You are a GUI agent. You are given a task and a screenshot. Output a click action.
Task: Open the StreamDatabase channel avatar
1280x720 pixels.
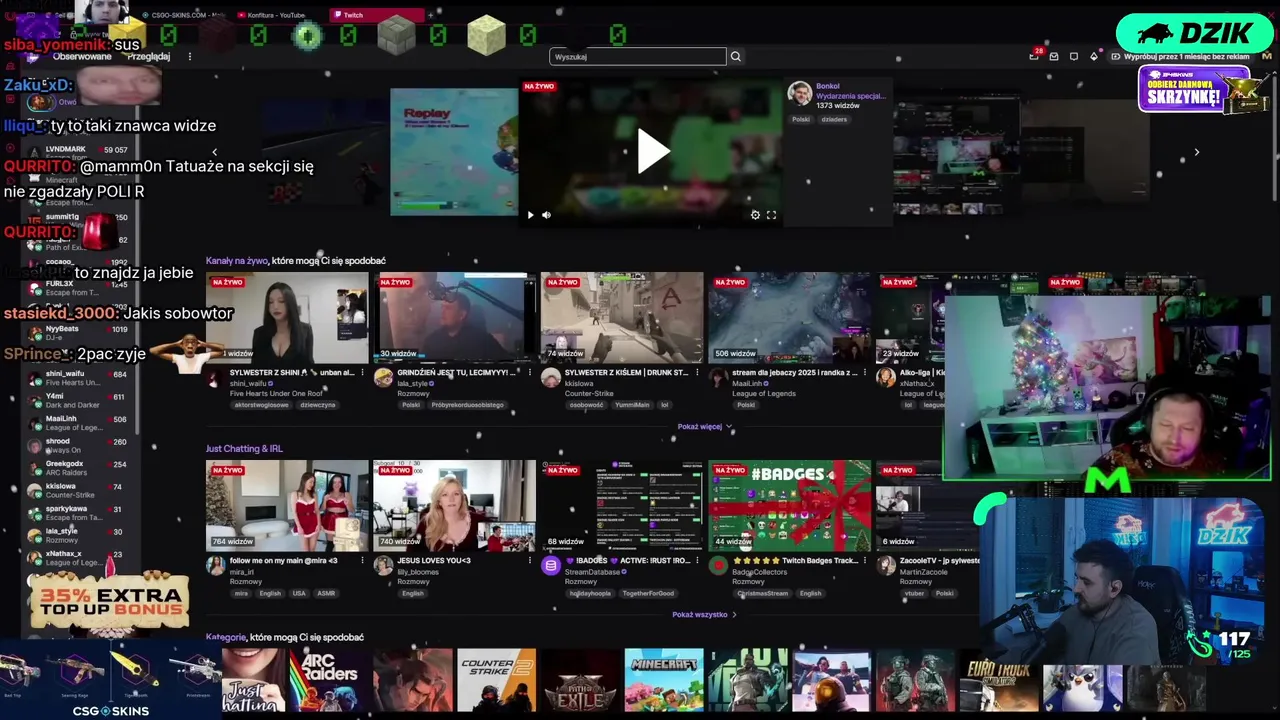[551, 565]
